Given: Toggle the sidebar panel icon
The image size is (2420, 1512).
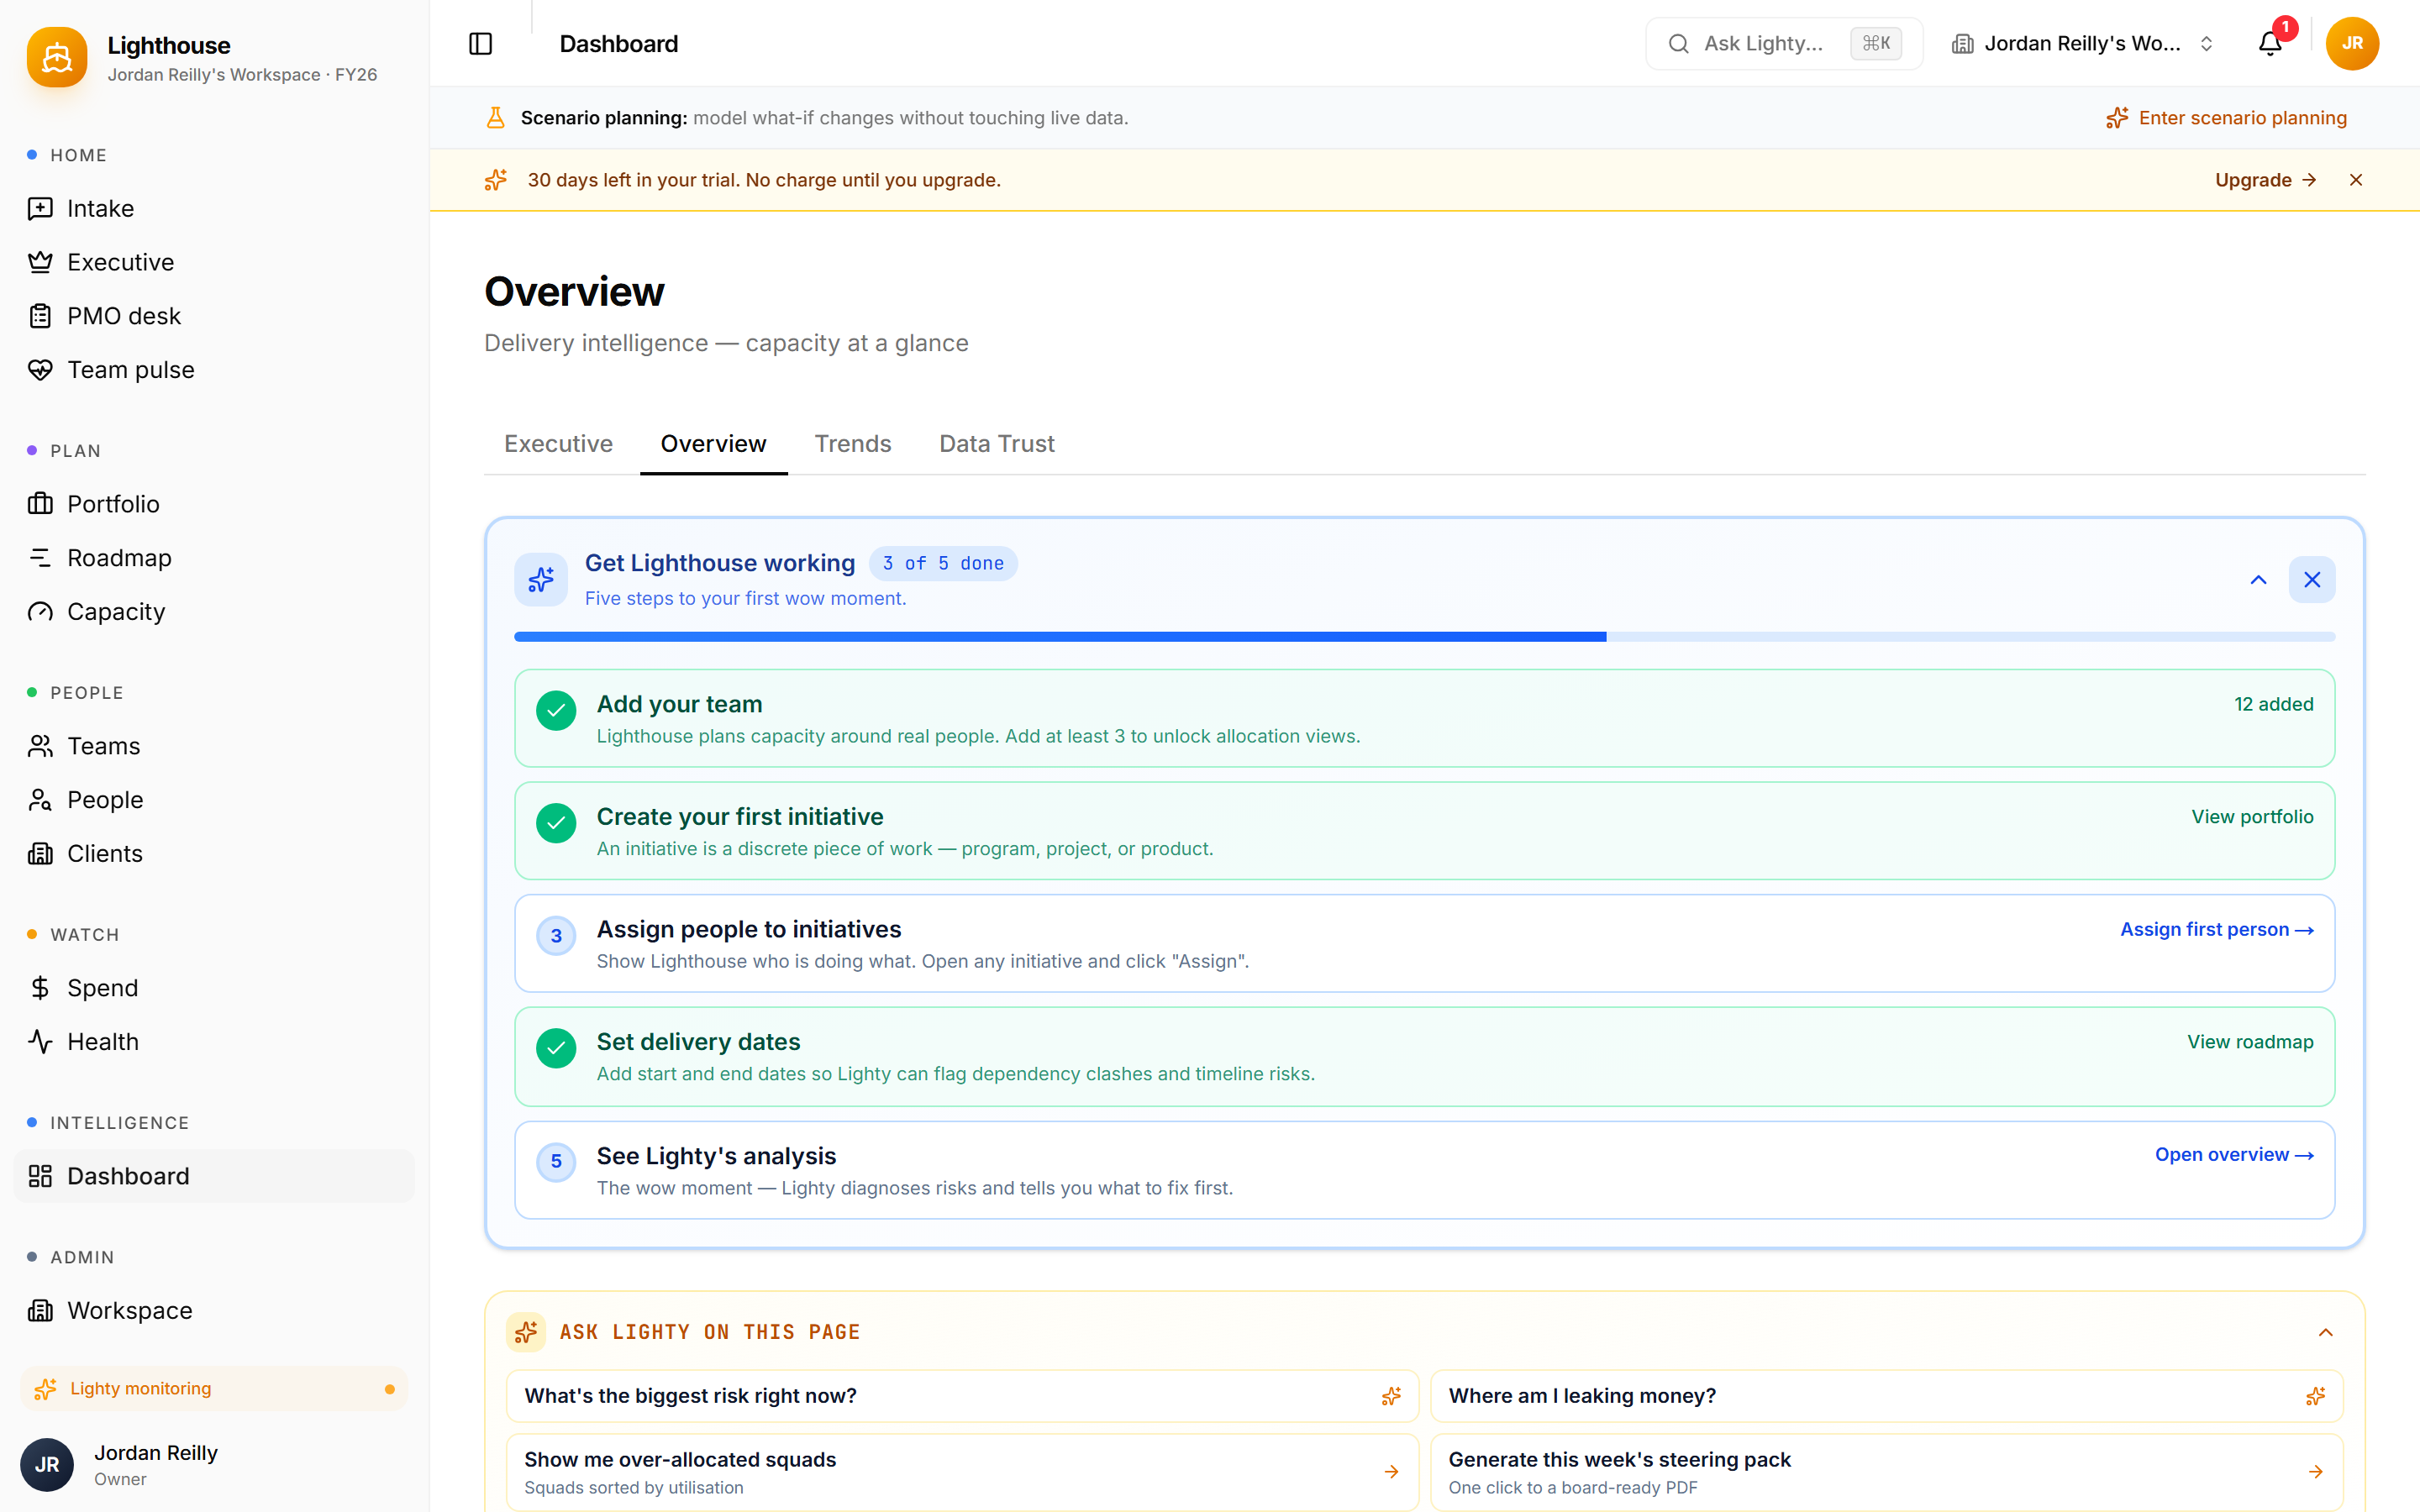Looking at the screenshot, I should 480,44.
